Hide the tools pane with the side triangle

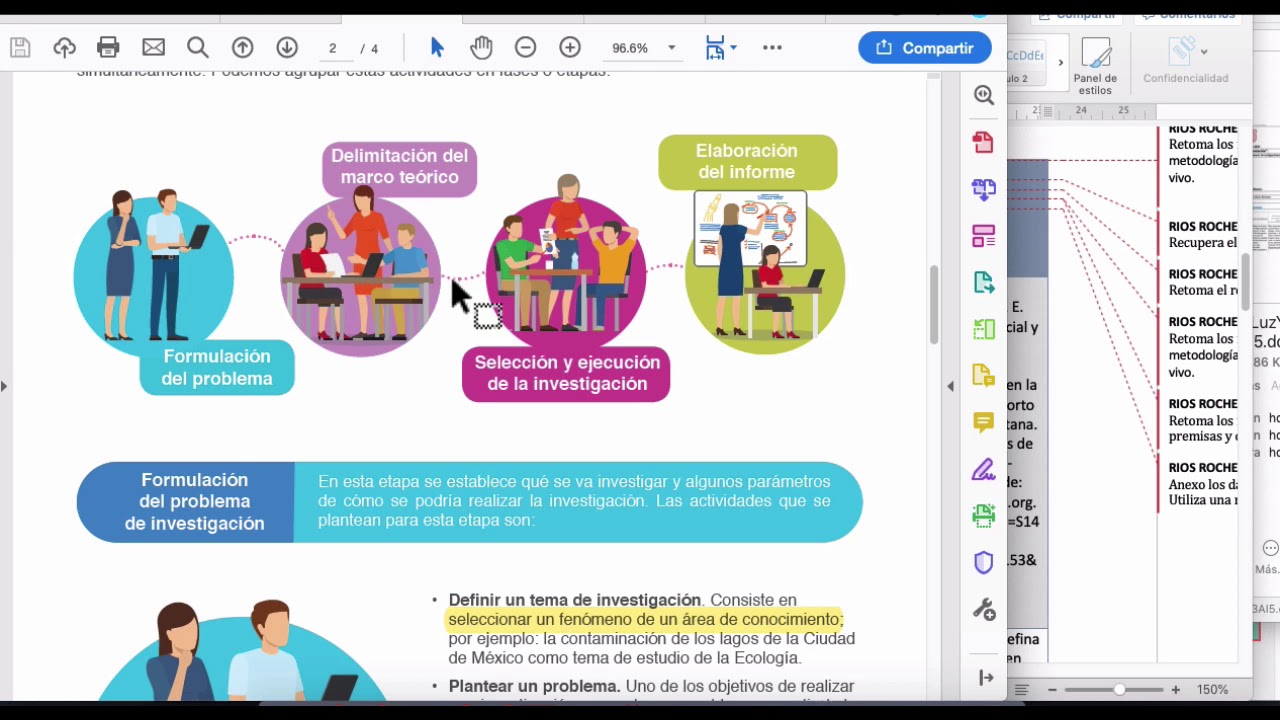tap(950, 386)
